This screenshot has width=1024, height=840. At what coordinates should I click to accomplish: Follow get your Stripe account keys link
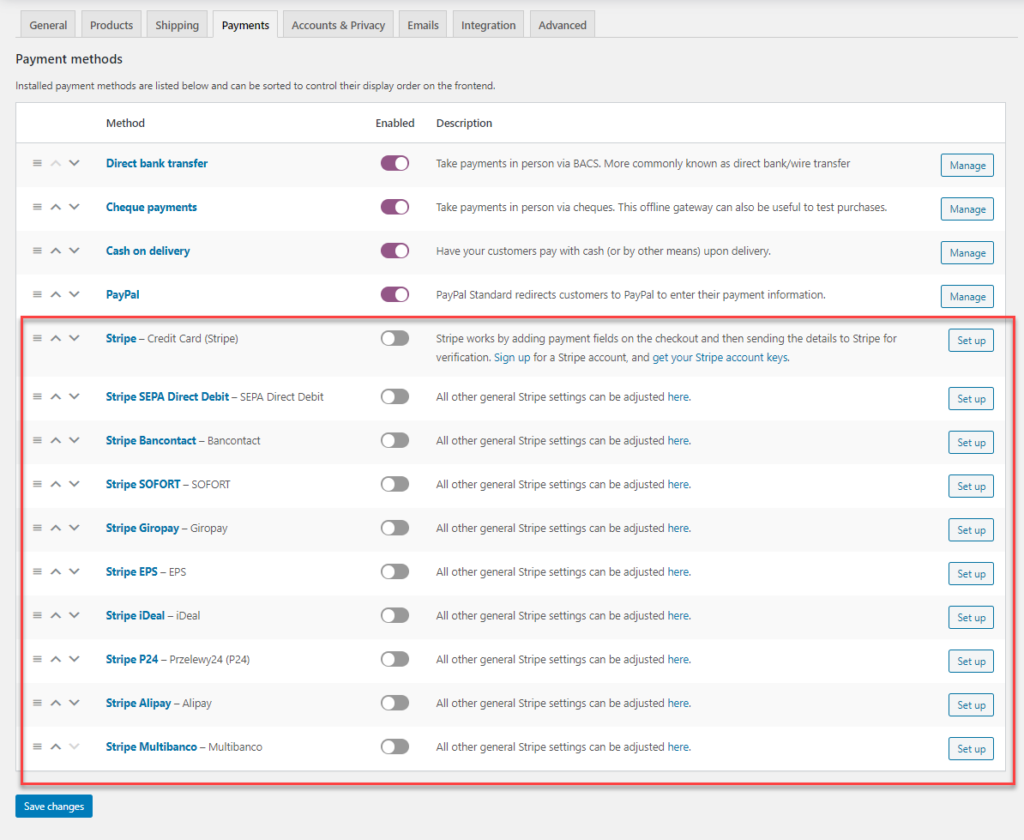point(720,357)
